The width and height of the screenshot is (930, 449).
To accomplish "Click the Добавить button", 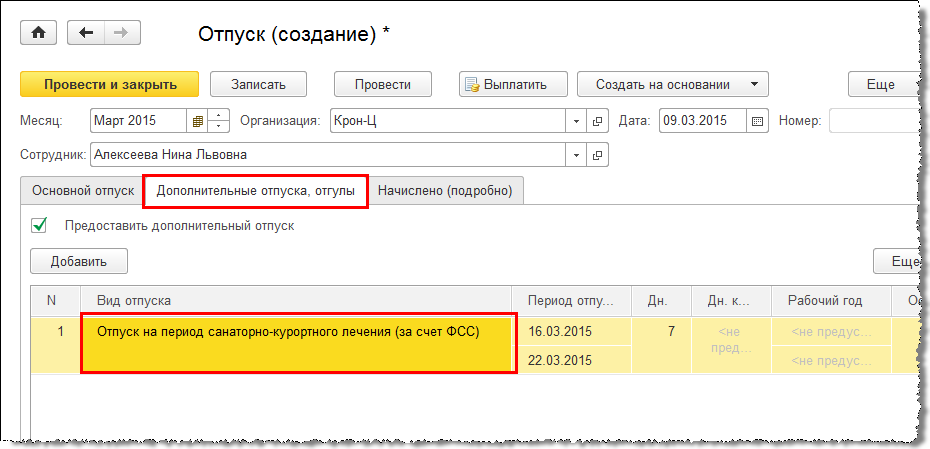I will [79, 262].
